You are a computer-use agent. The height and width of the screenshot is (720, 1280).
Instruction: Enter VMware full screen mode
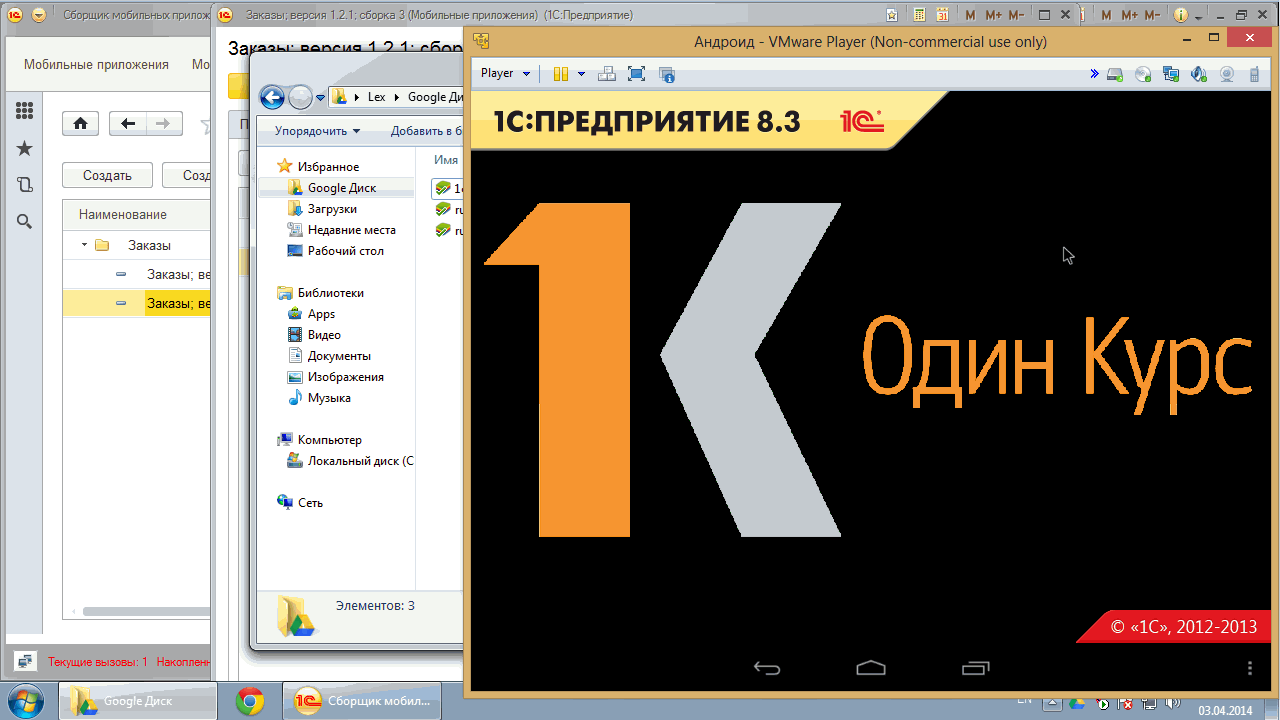636,74
